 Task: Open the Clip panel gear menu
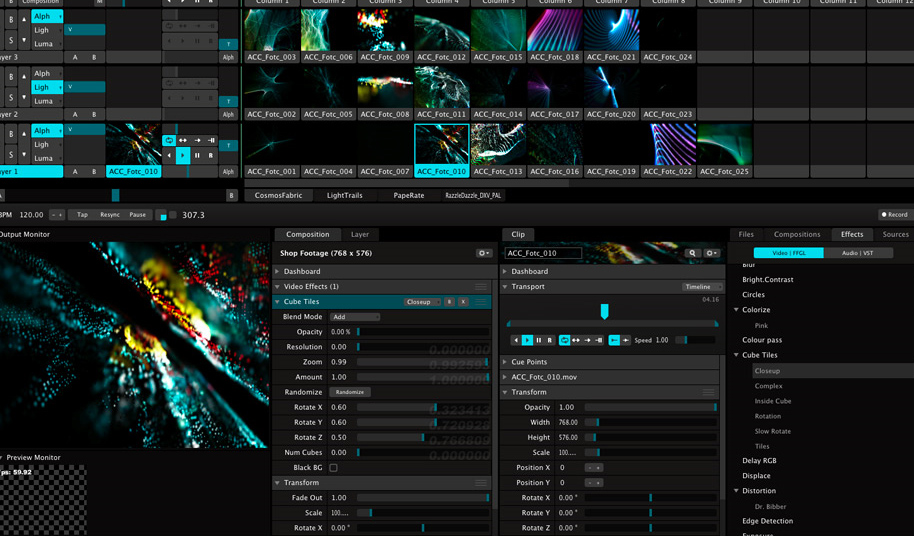click(711, 253)
